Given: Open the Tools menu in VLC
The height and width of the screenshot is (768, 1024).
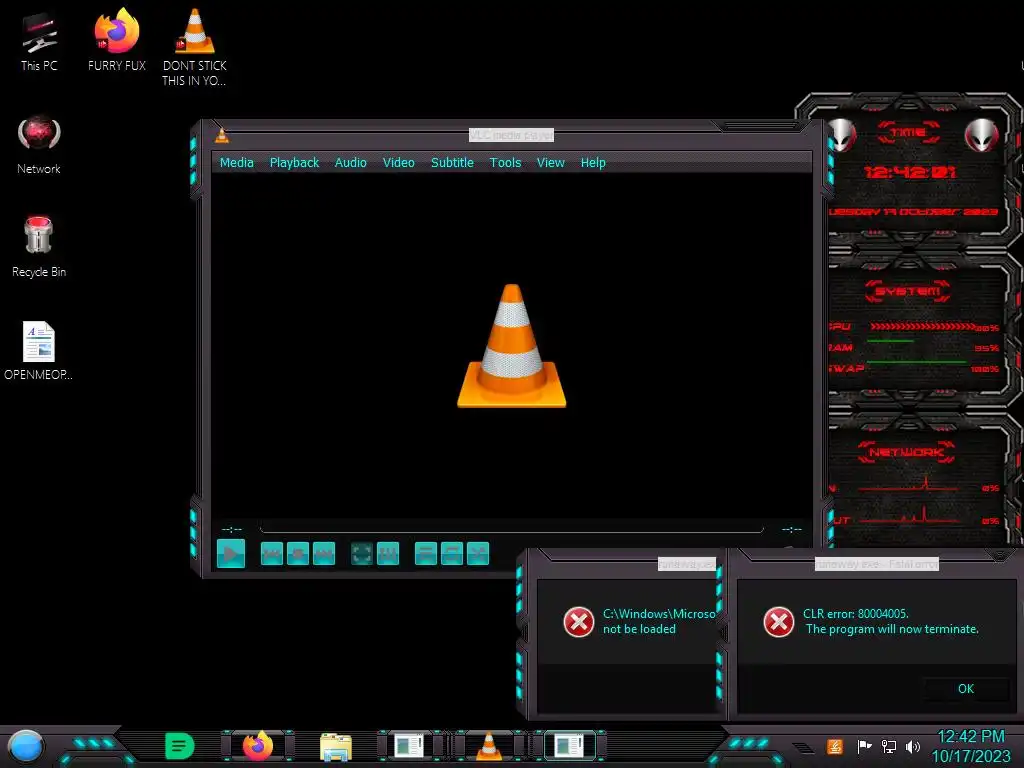Looking at the screenshot, I should tap(505, 163).
